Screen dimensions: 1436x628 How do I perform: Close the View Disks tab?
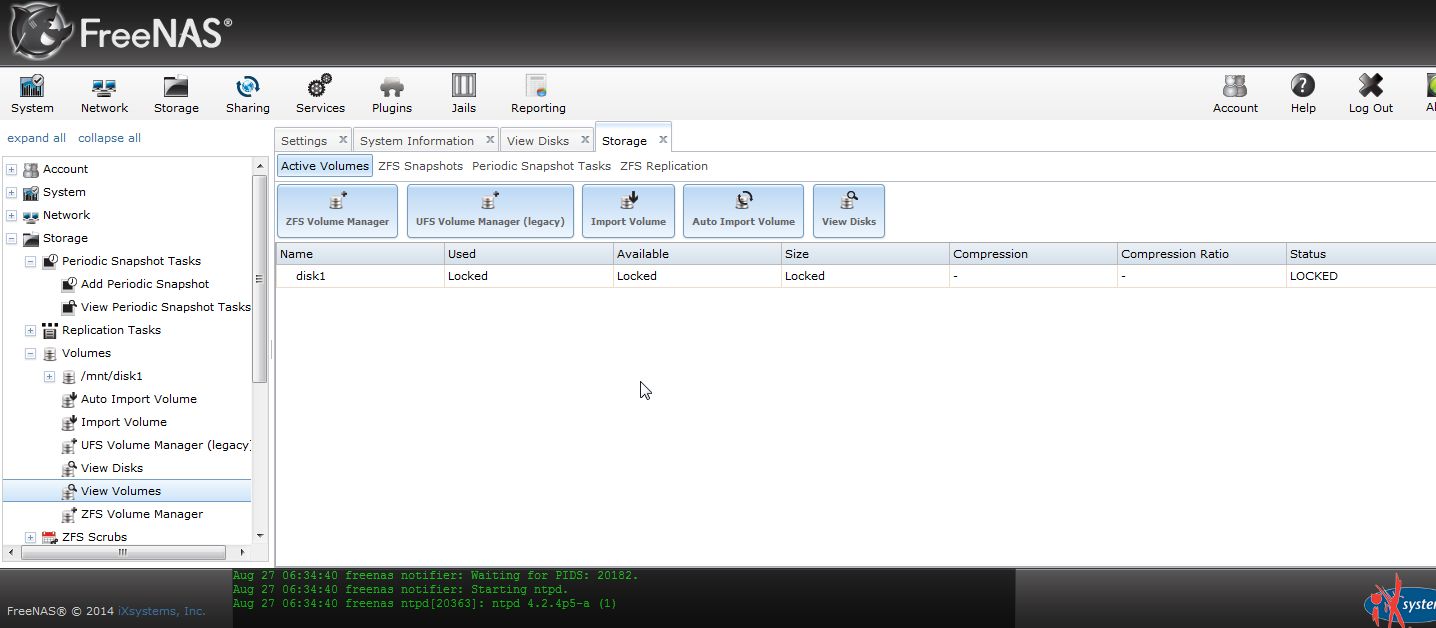[585, 140]
